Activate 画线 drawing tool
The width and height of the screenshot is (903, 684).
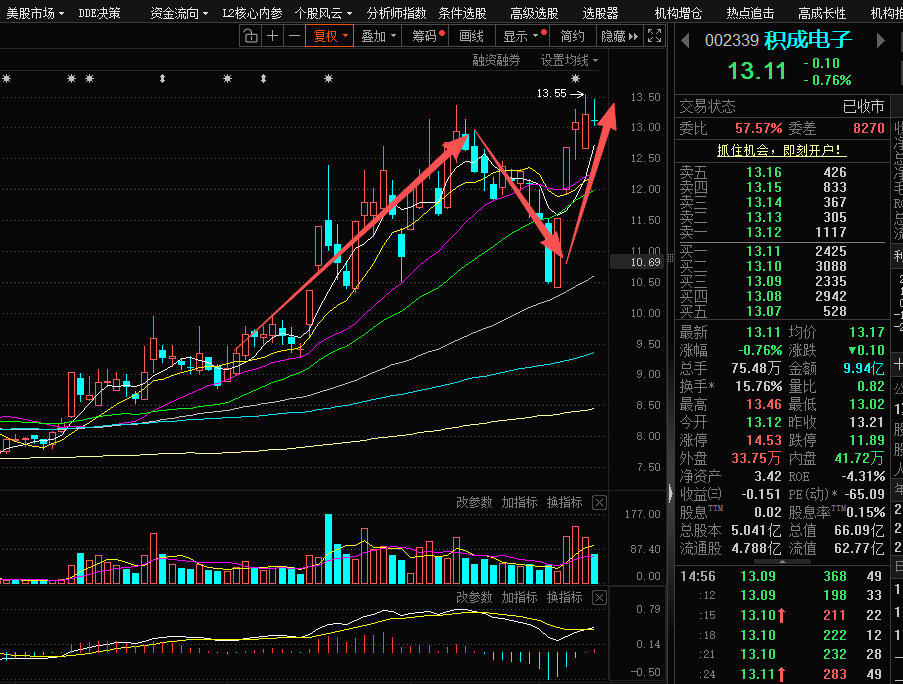click(x=471, y=36)
